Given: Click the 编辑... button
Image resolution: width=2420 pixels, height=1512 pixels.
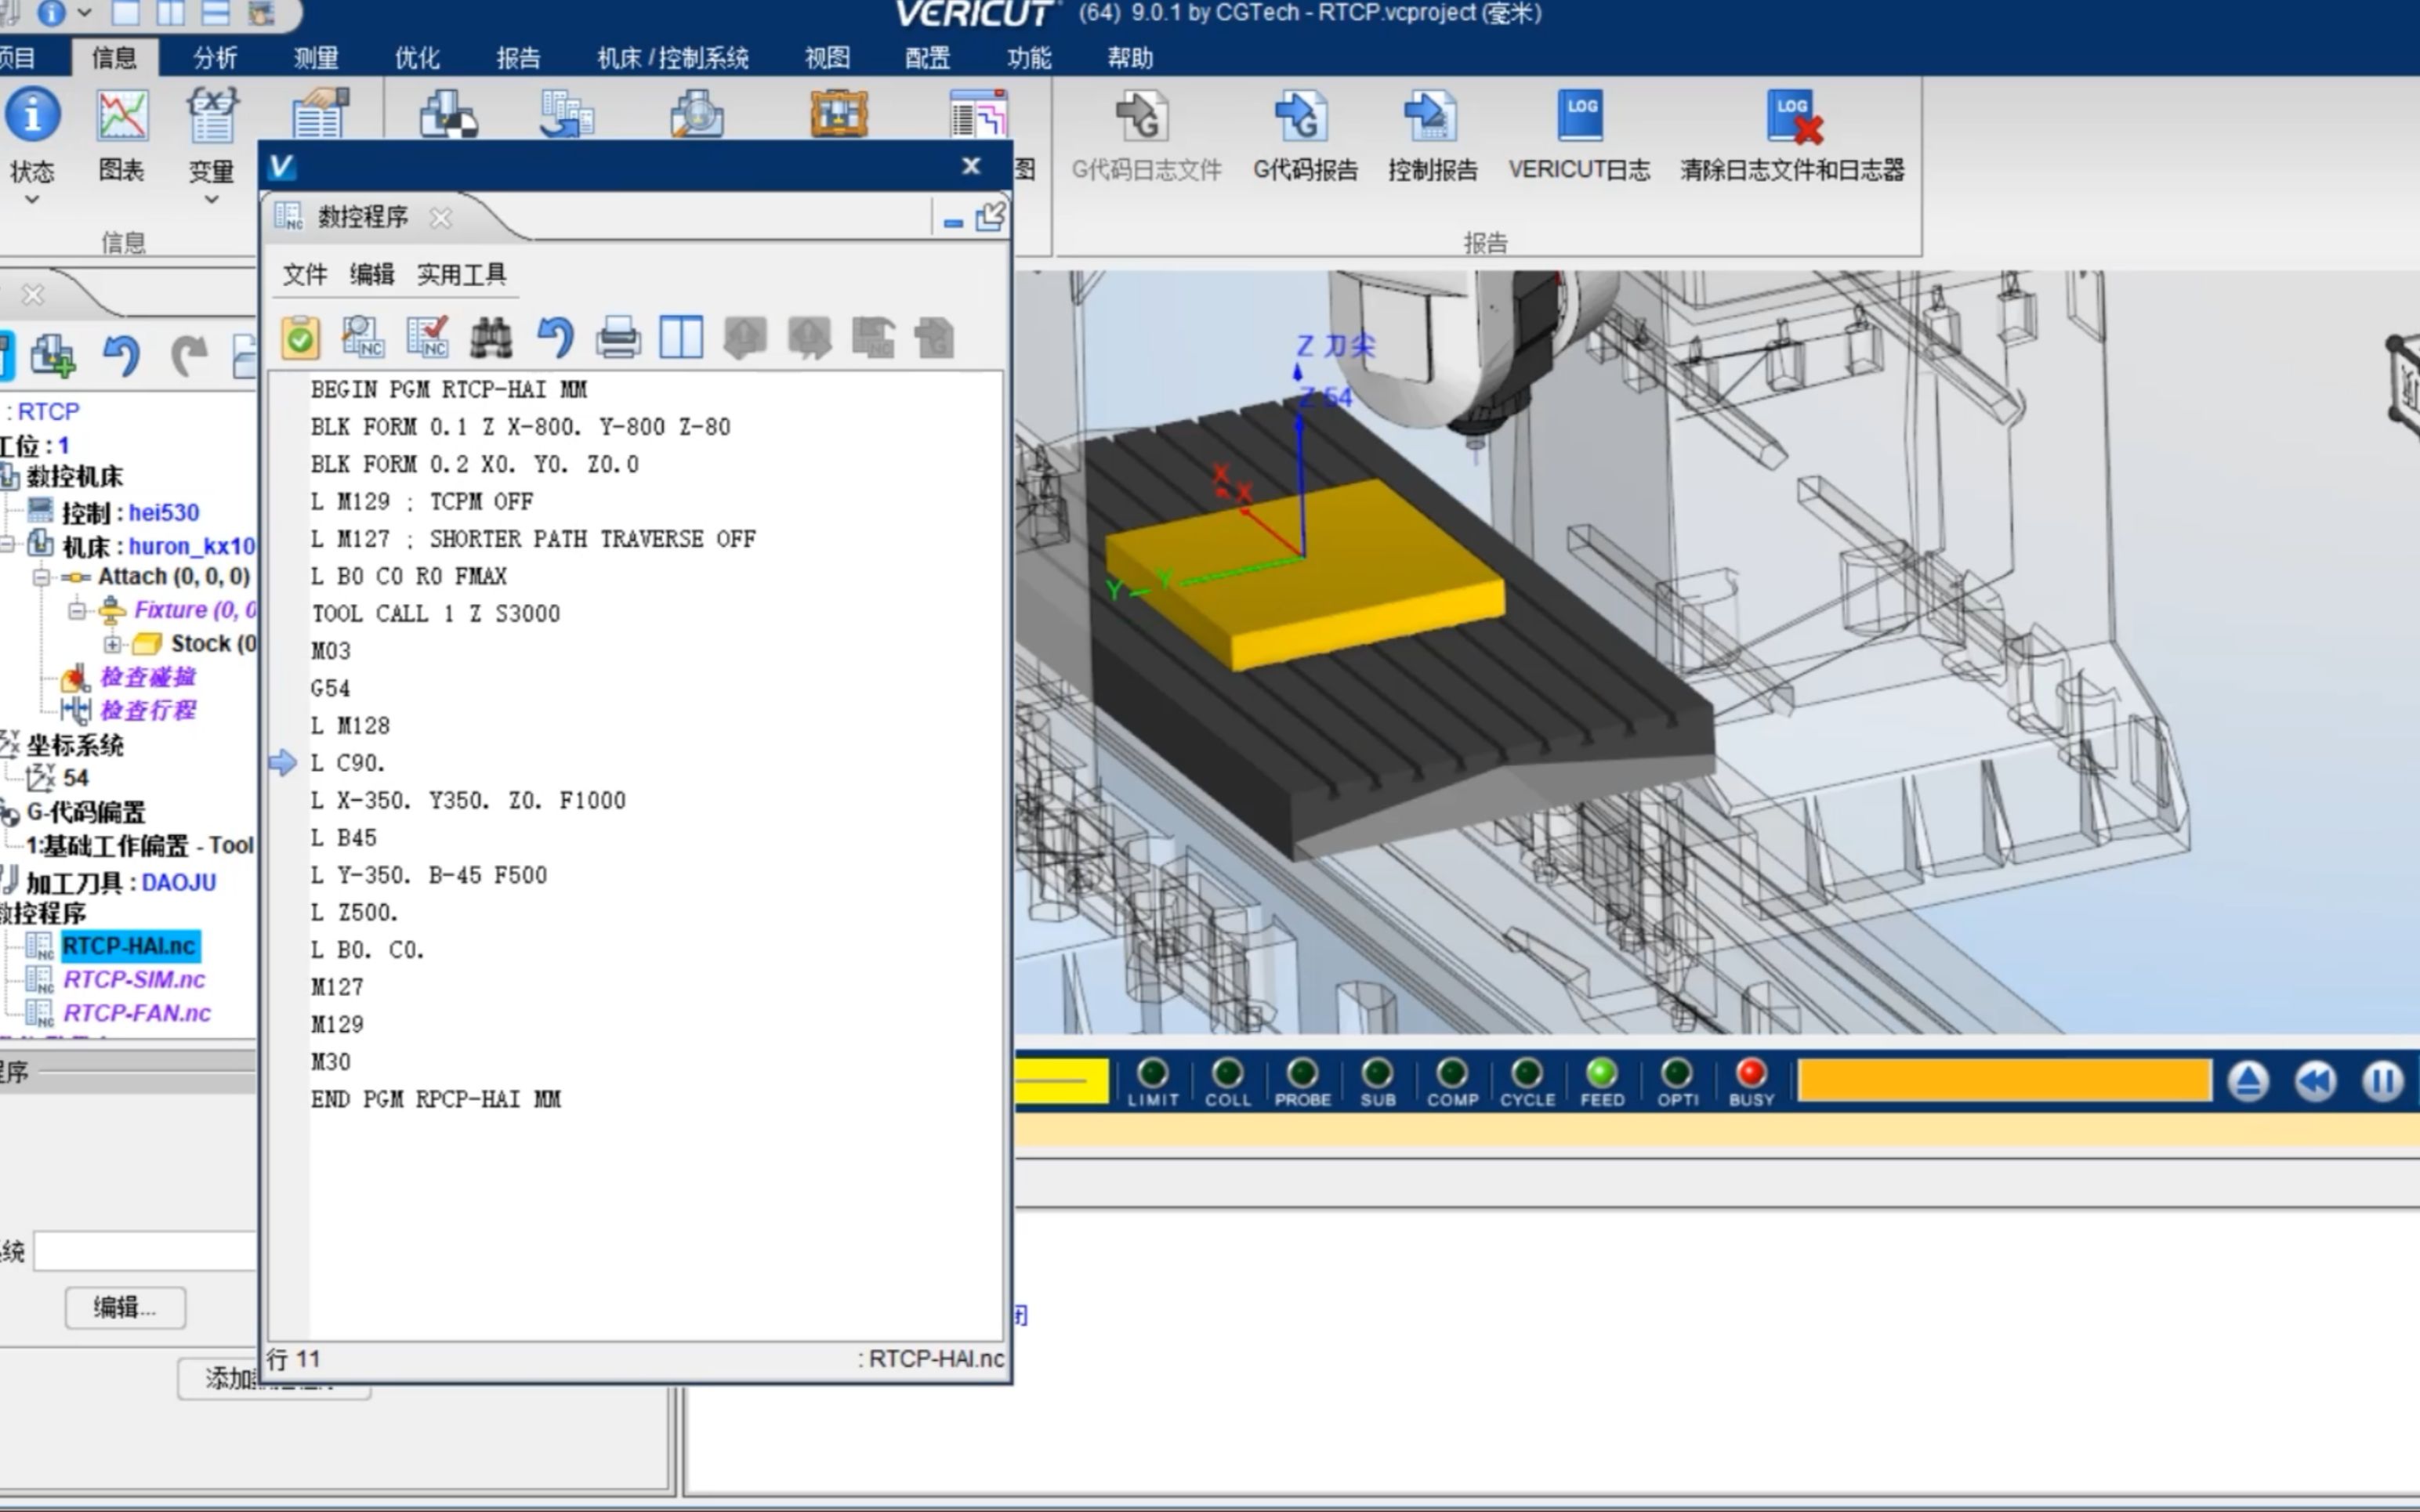Looking at the screenshot, I should coord(125,1307).
